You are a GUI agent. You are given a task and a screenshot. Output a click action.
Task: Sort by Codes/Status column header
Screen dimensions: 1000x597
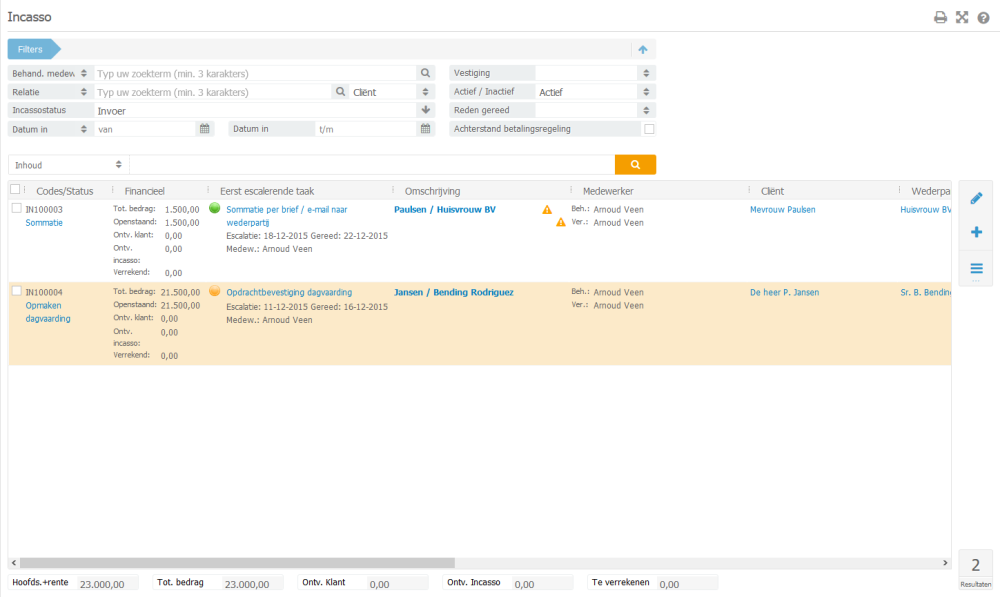coord(64,191)
